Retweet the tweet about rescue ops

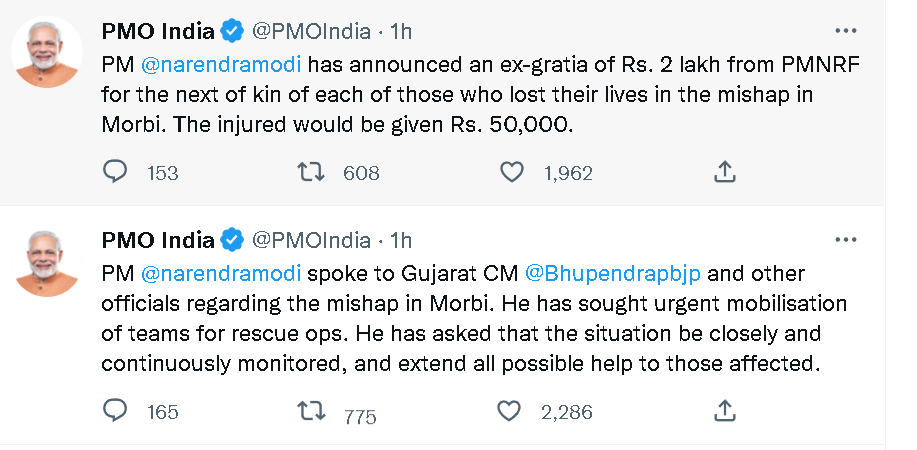pos(312,410)
